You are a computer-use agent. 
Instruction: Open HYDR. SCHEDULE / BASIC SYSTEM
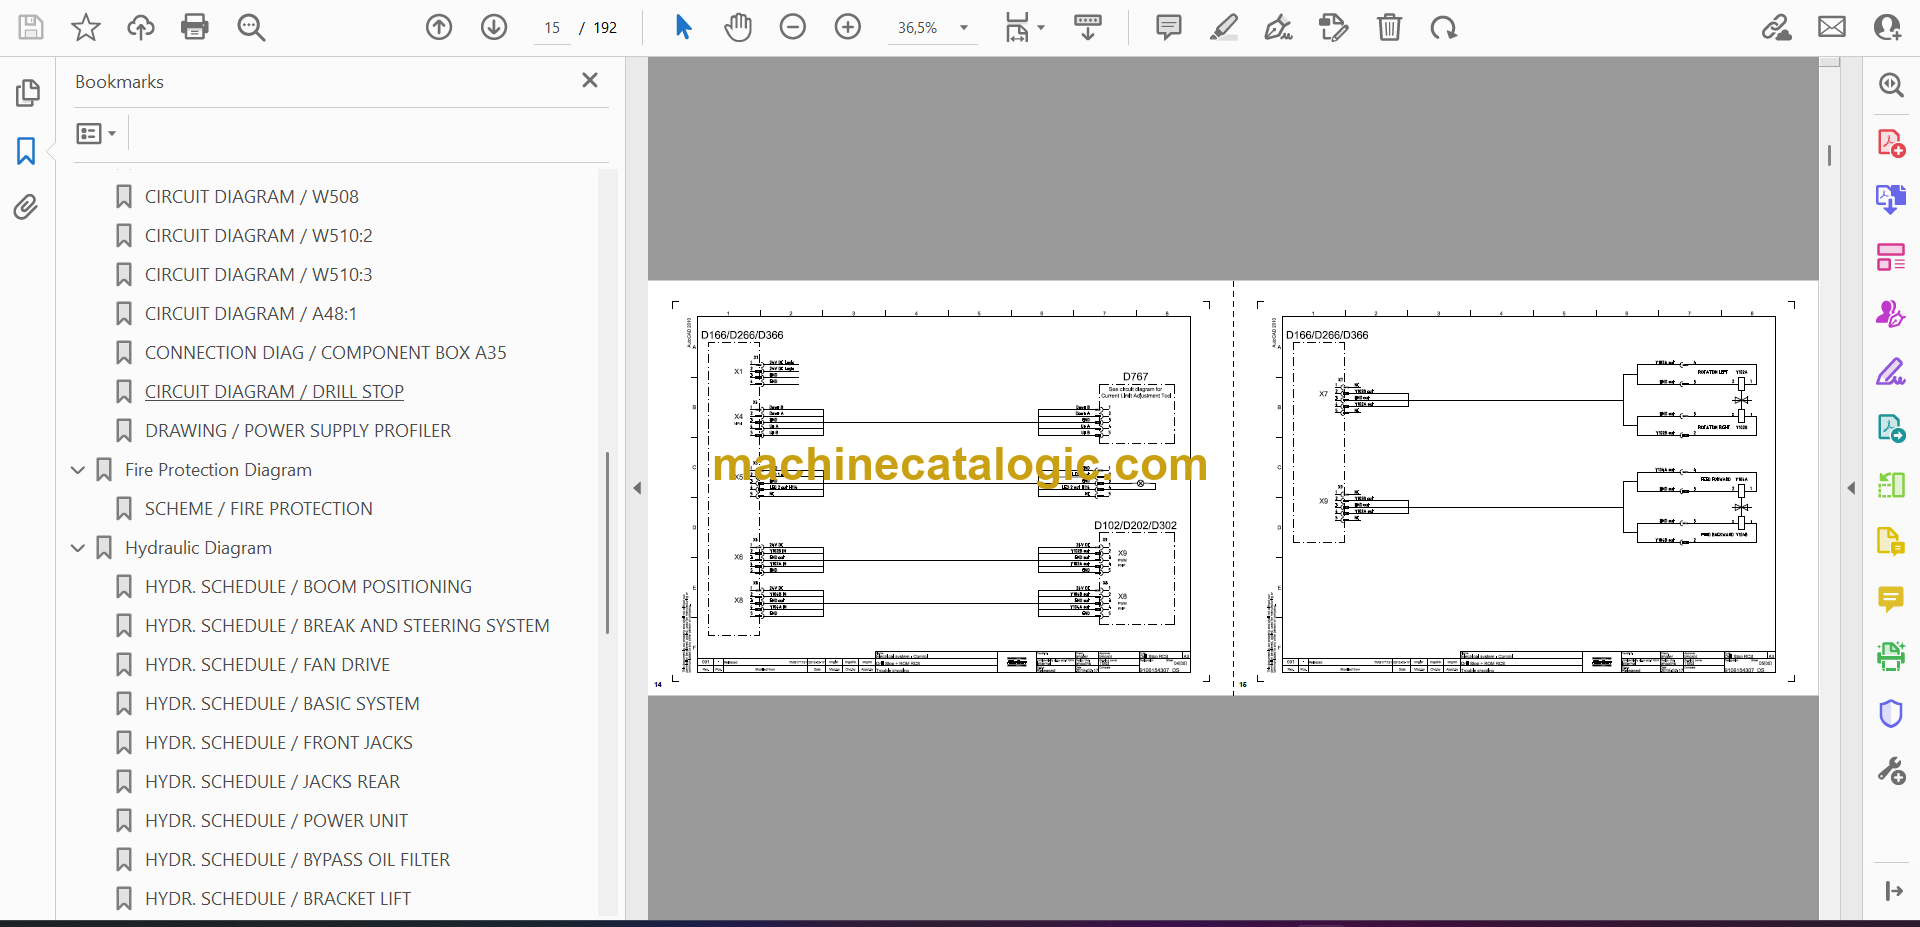pyautogui.click(x=282, y=704)
